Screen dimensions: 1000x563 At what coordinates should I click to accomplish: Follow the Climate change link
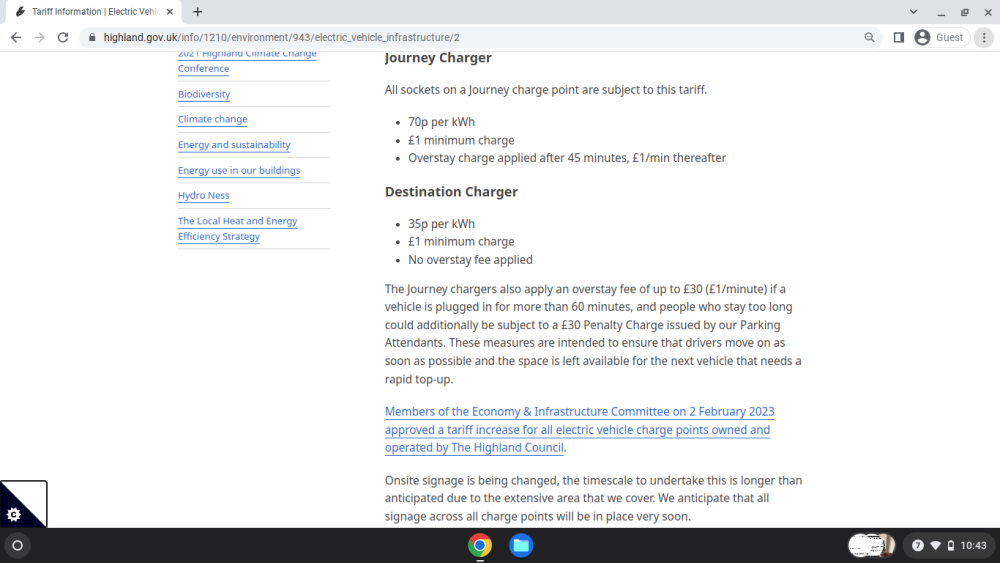click(x=212, y=119)
